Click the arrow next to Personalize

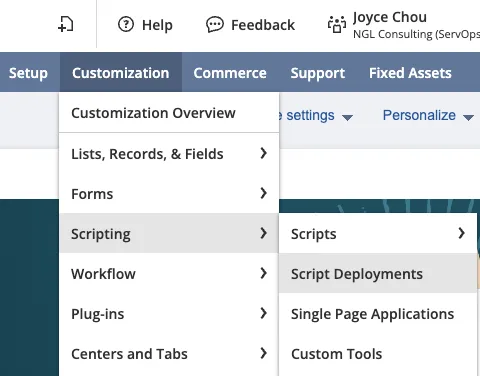coord(468,117)
